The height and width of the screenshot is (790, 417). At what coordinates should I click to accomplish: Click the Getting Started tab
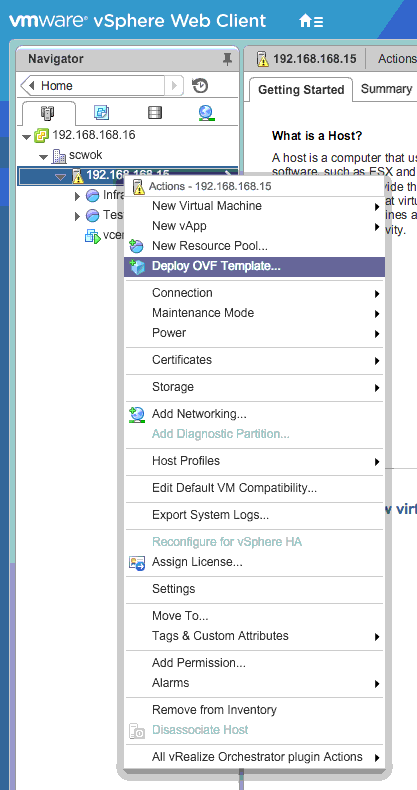pos(301,90)
